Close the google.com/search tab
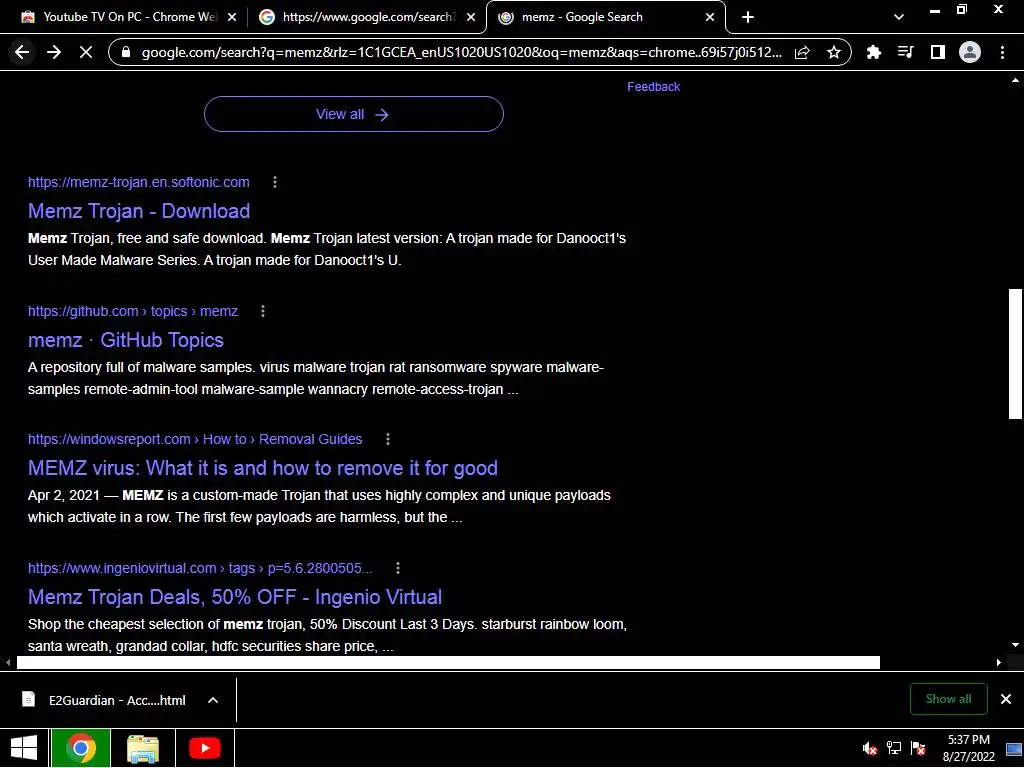Viewport: 1024px width, 768px height. point(471,17)
